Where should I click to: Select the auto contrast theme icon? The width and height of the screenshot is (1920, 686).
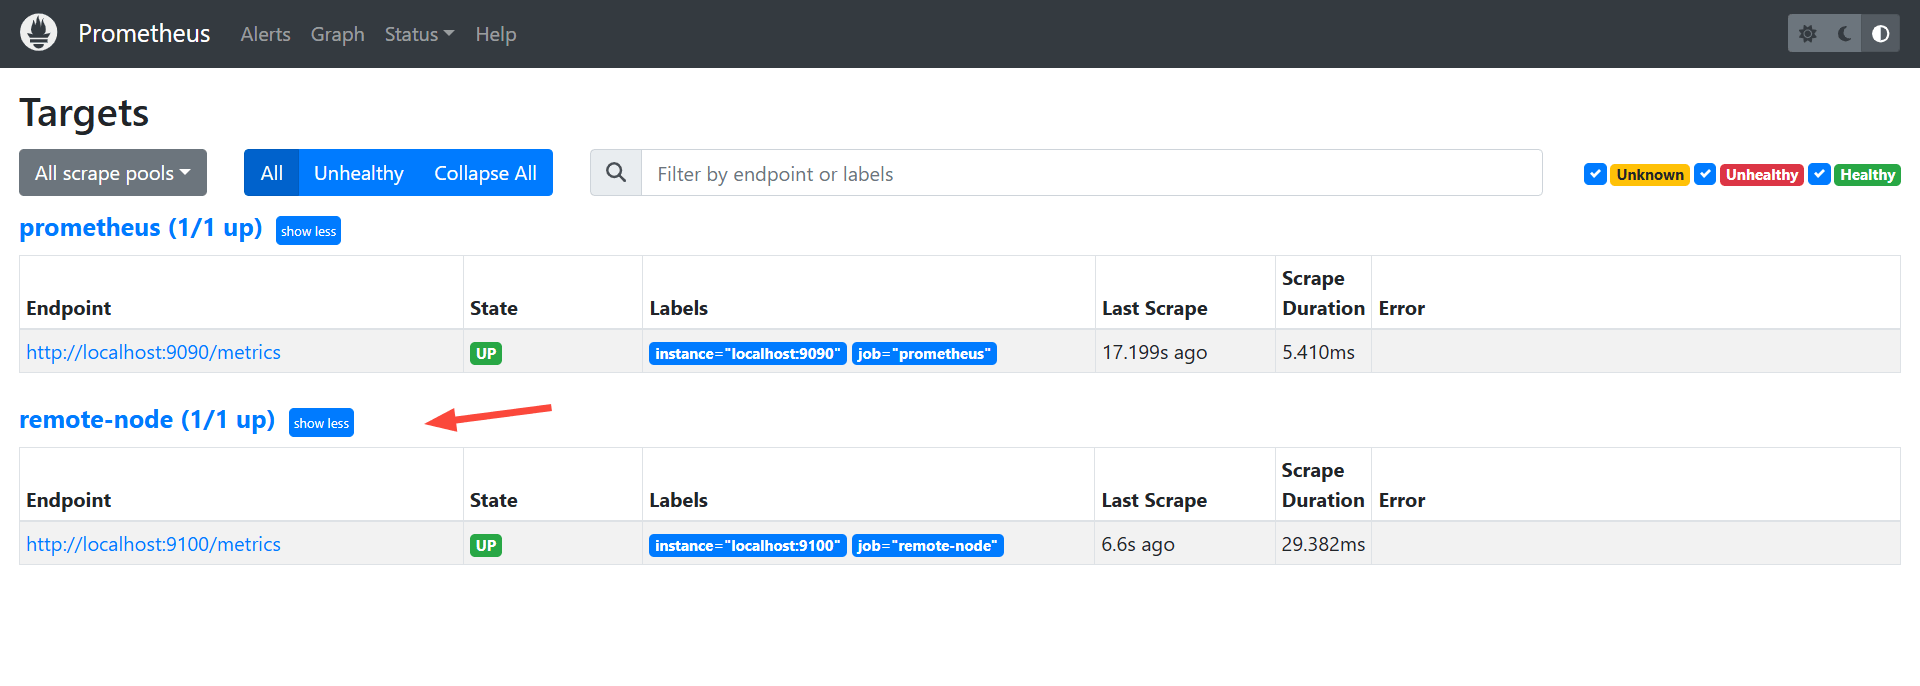pos(1880,34)
